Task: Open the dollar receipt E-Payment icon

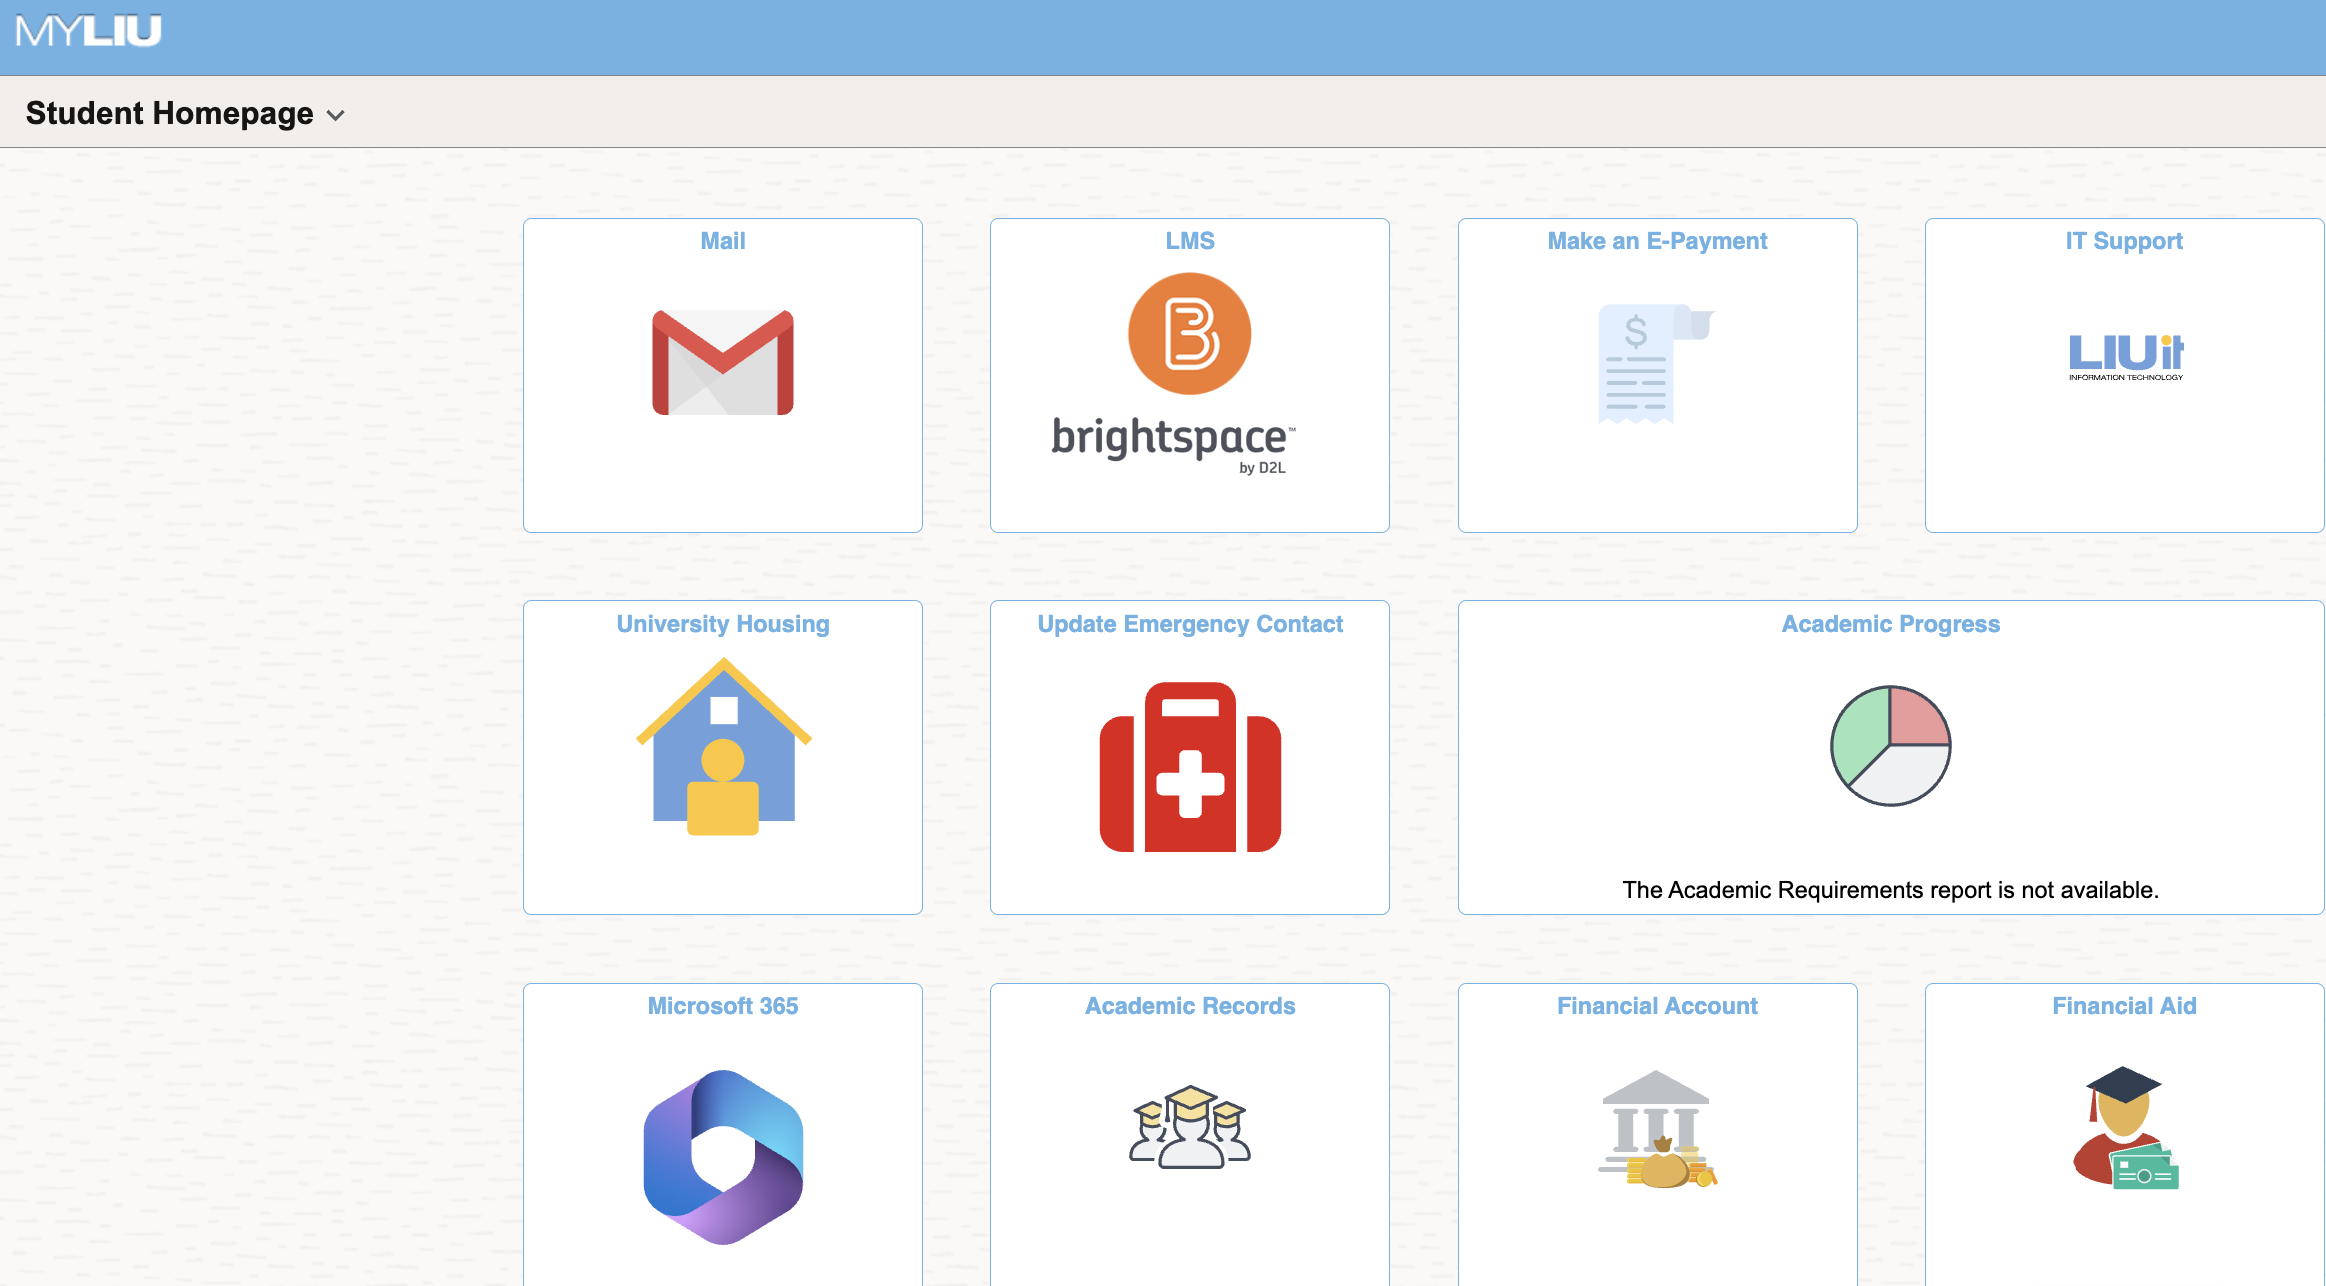Action: pyautogui.click(x=1655, y=364)
